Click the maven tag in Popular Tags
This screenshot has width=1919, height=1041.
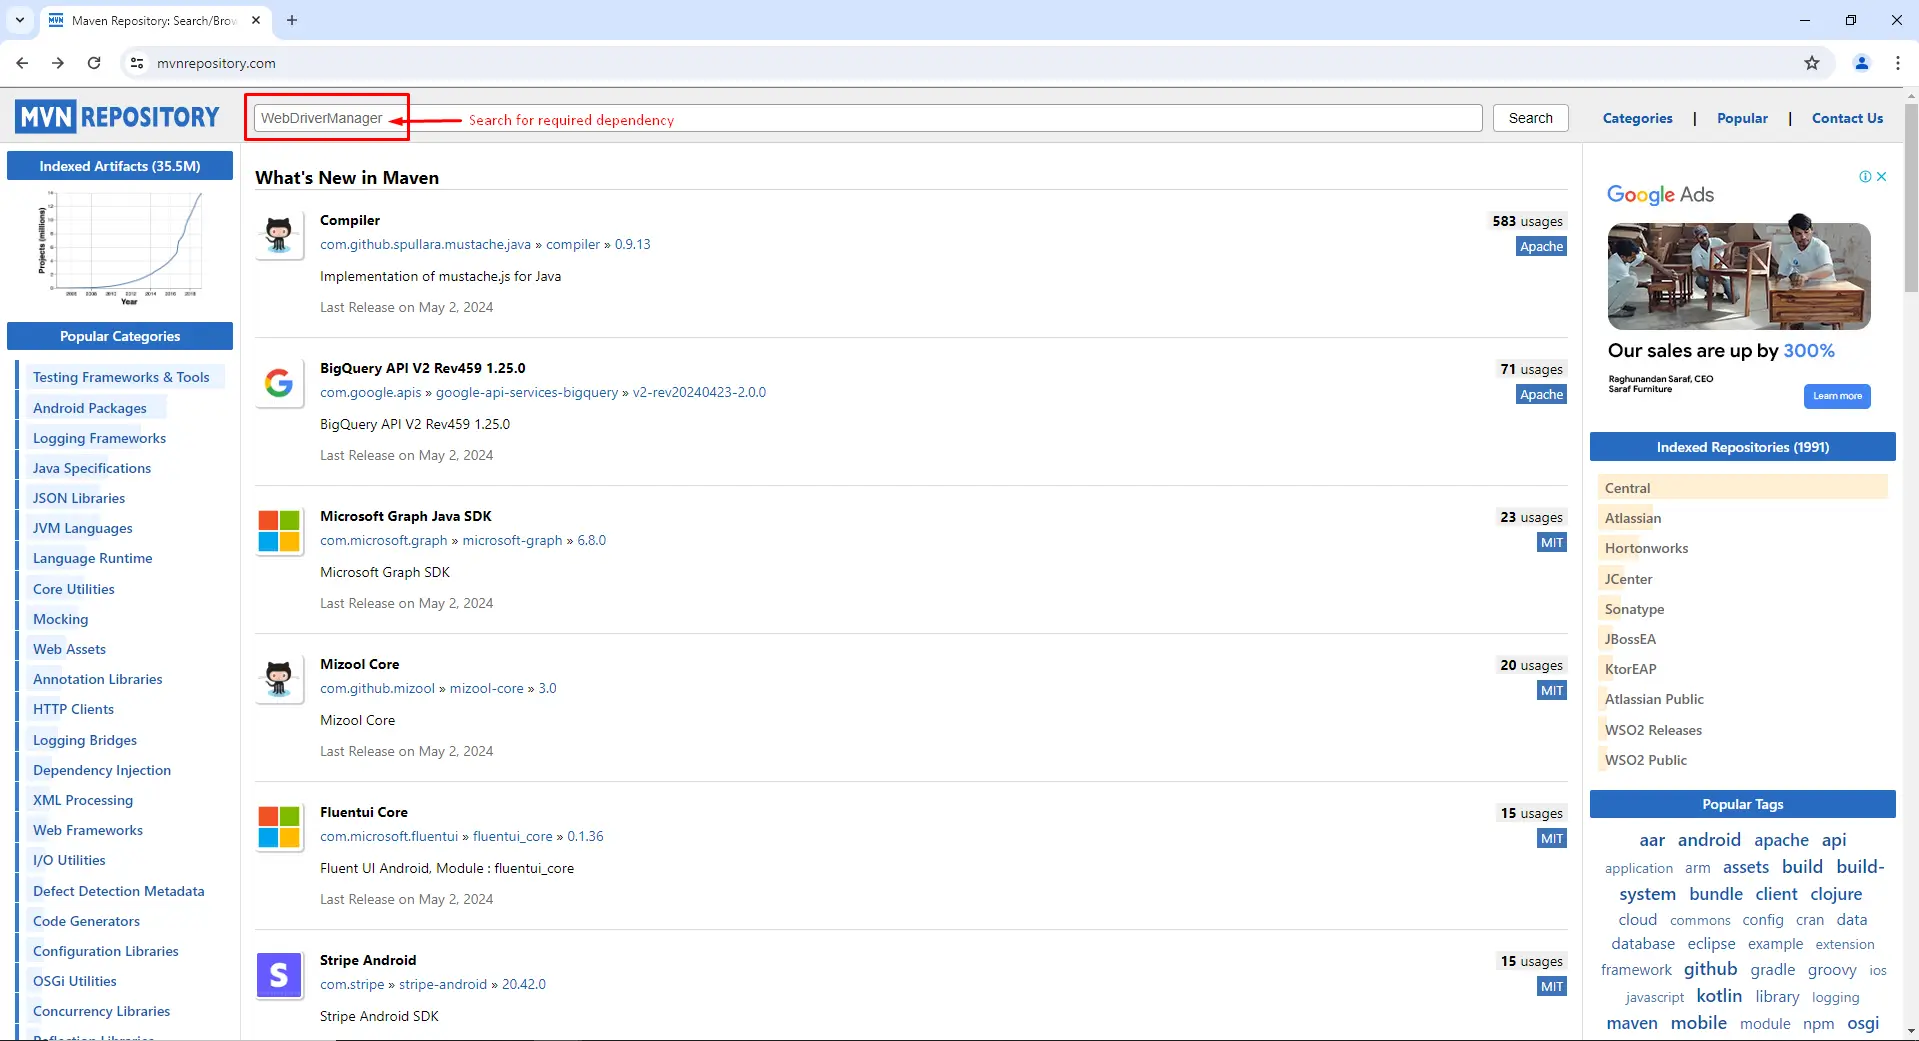(x=1631, y=1023)
